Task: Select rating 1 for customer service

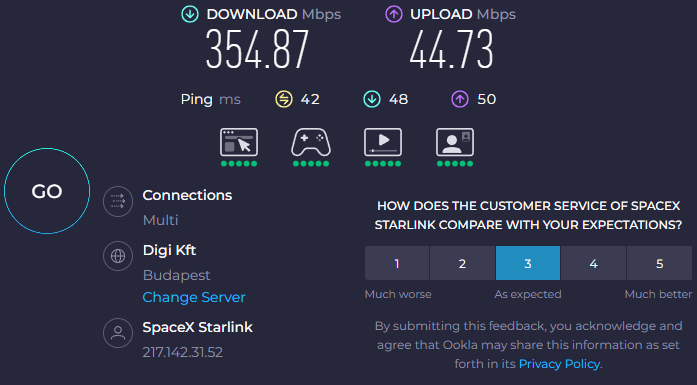Action: (397, 263)
